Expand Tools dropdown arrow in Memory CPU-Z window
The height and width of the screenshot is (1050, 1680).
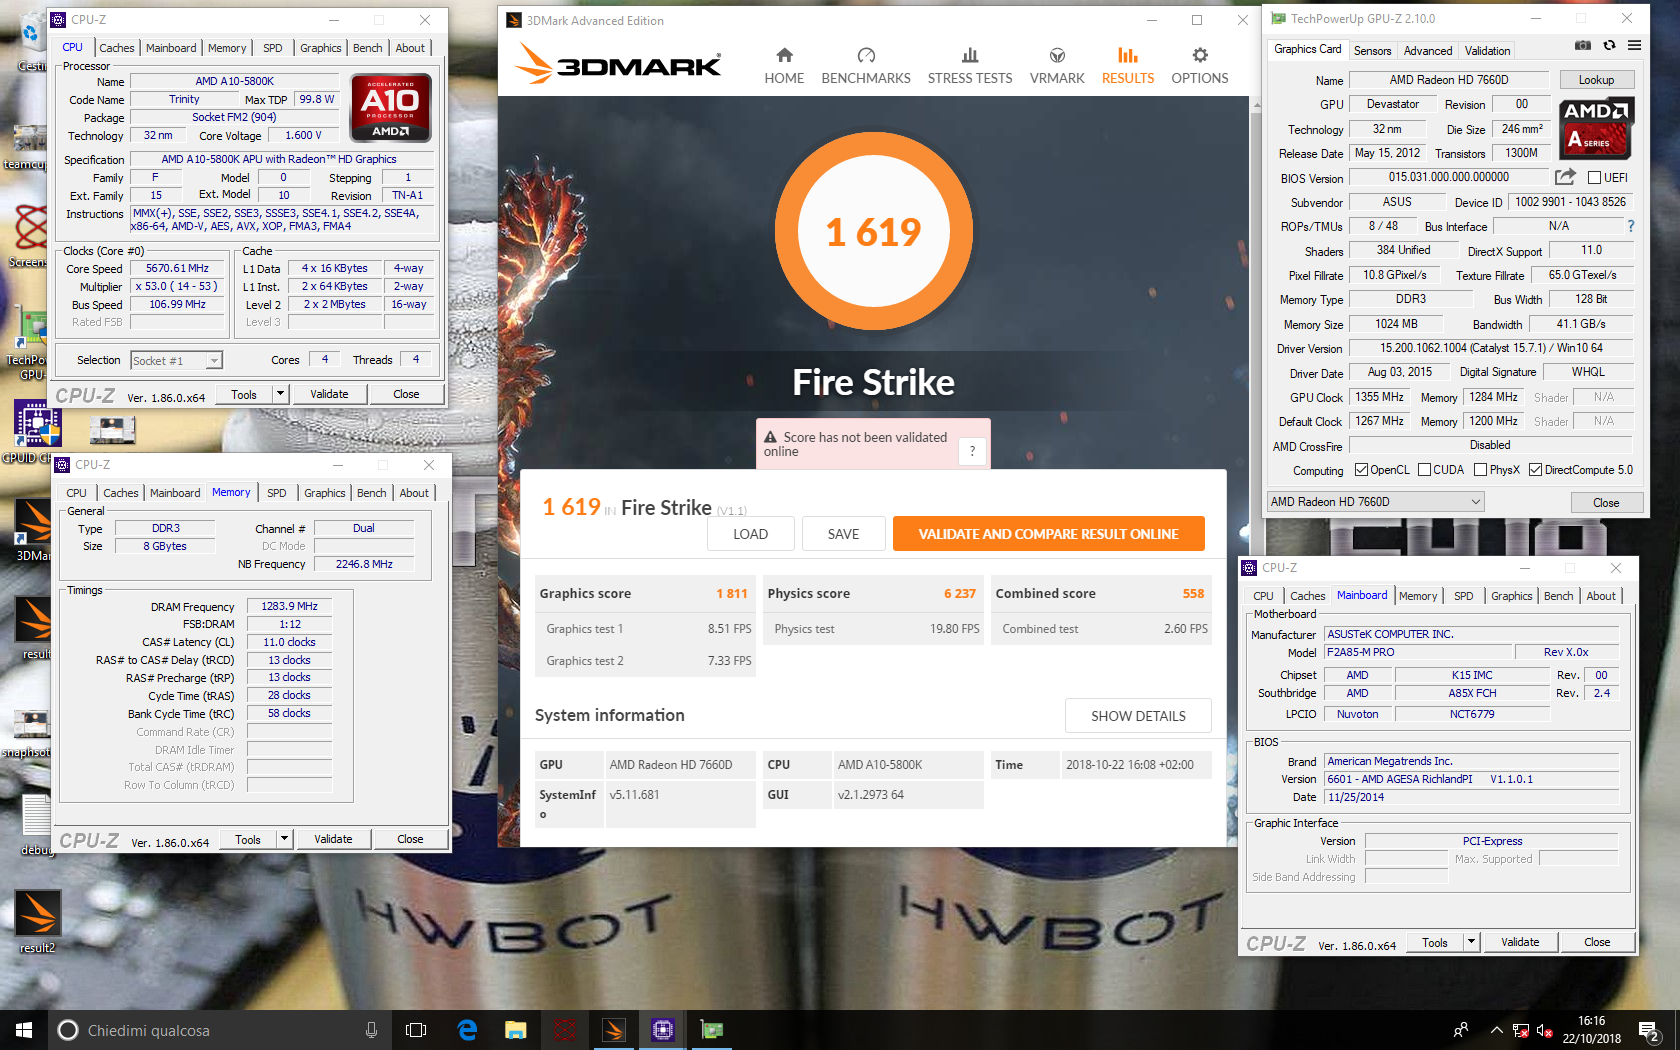click(284, 839)
